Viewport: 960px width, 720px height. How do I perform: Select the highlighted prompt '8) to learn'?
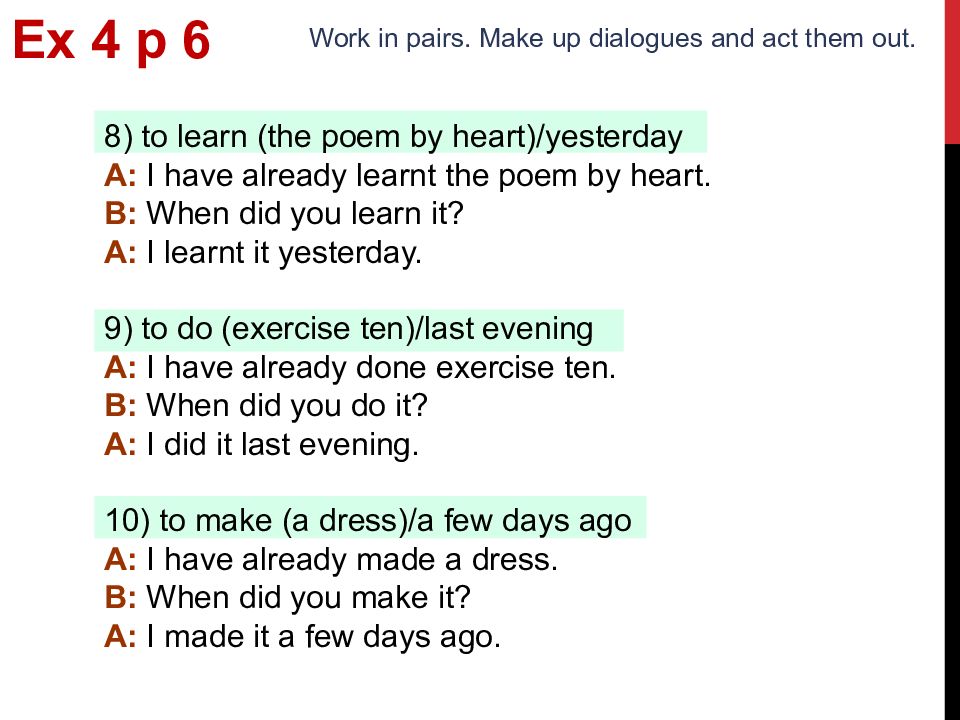point(400,132)
